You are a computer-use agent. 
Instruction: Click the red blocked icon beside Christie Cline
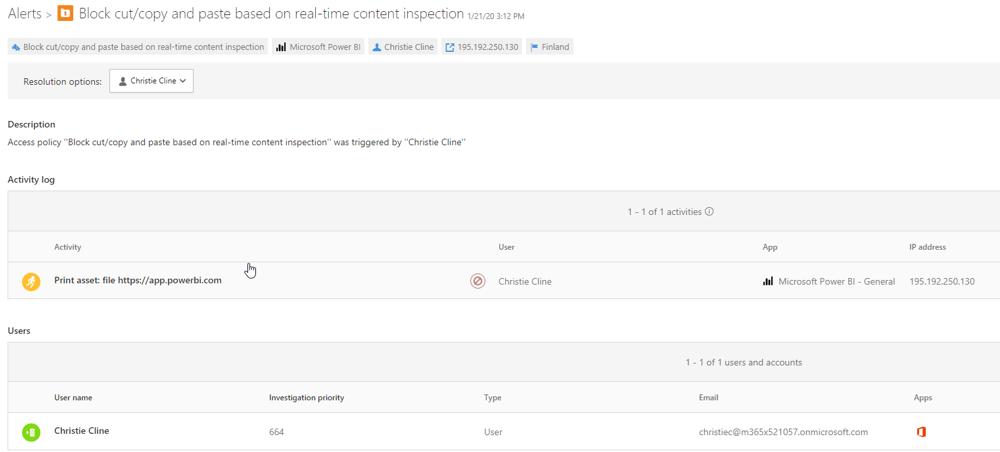point(478,282)
